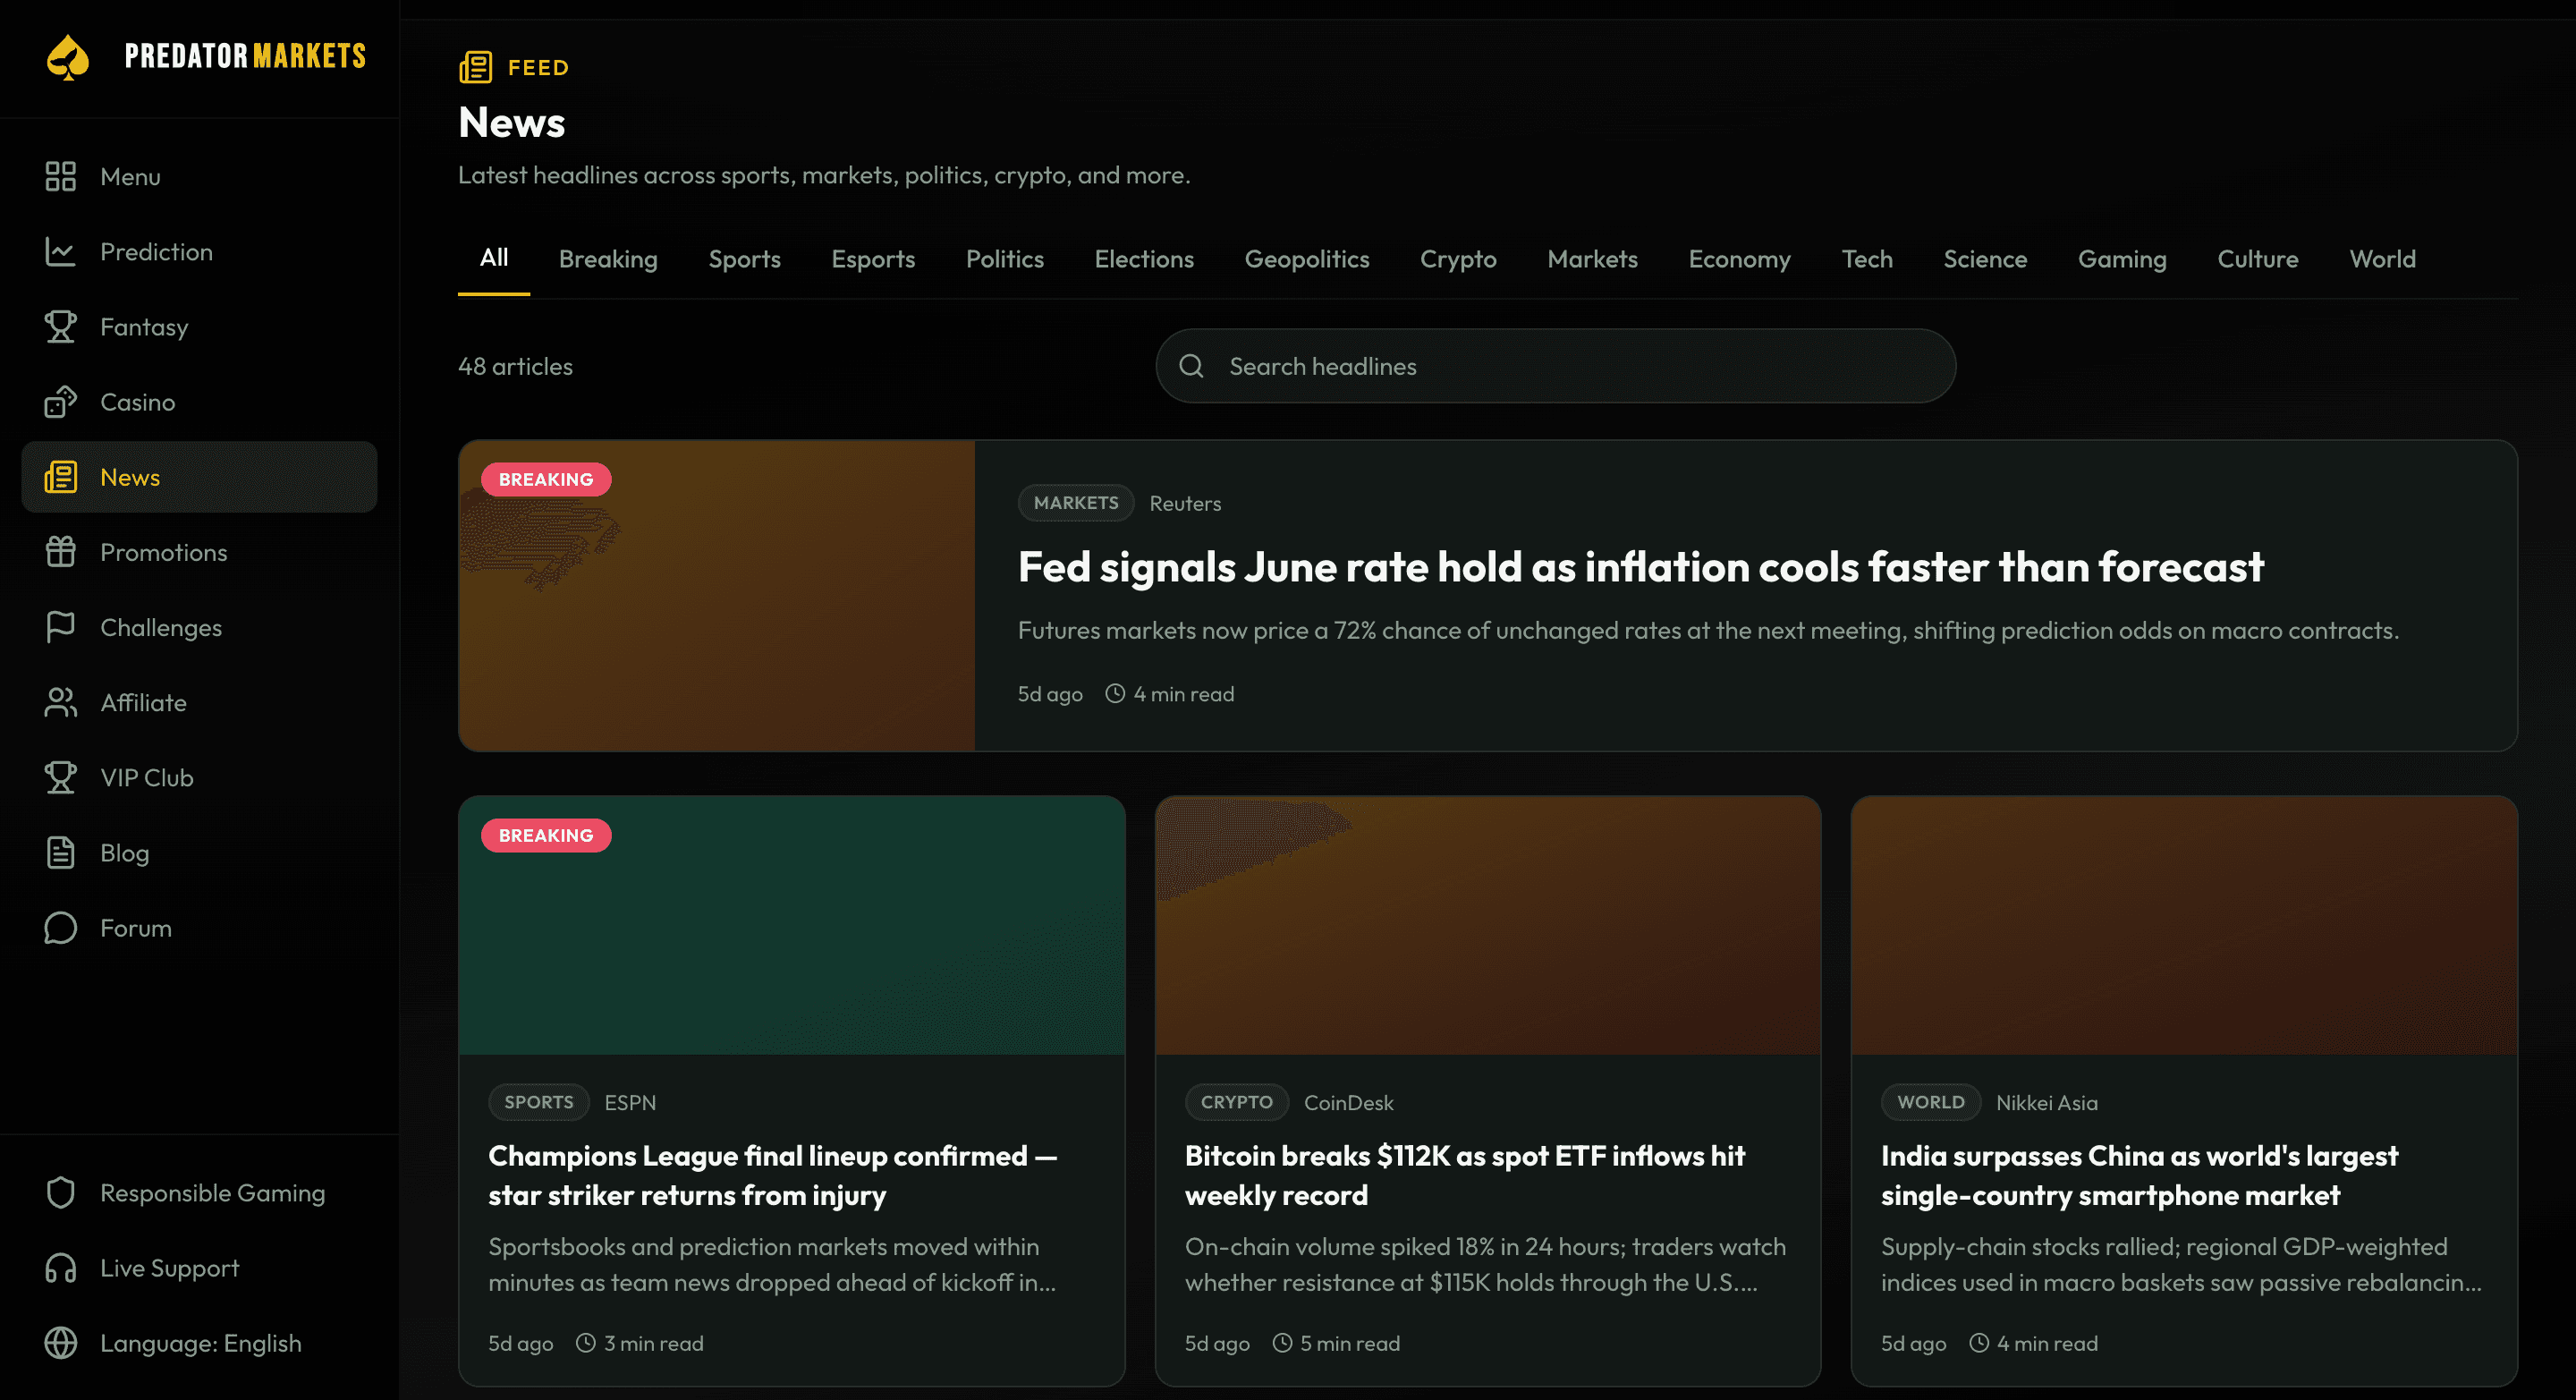Viewport: 2576px width, 1400px height.
Task: Select the Fantasy trophy icon
Action: (x=61, y=326)
